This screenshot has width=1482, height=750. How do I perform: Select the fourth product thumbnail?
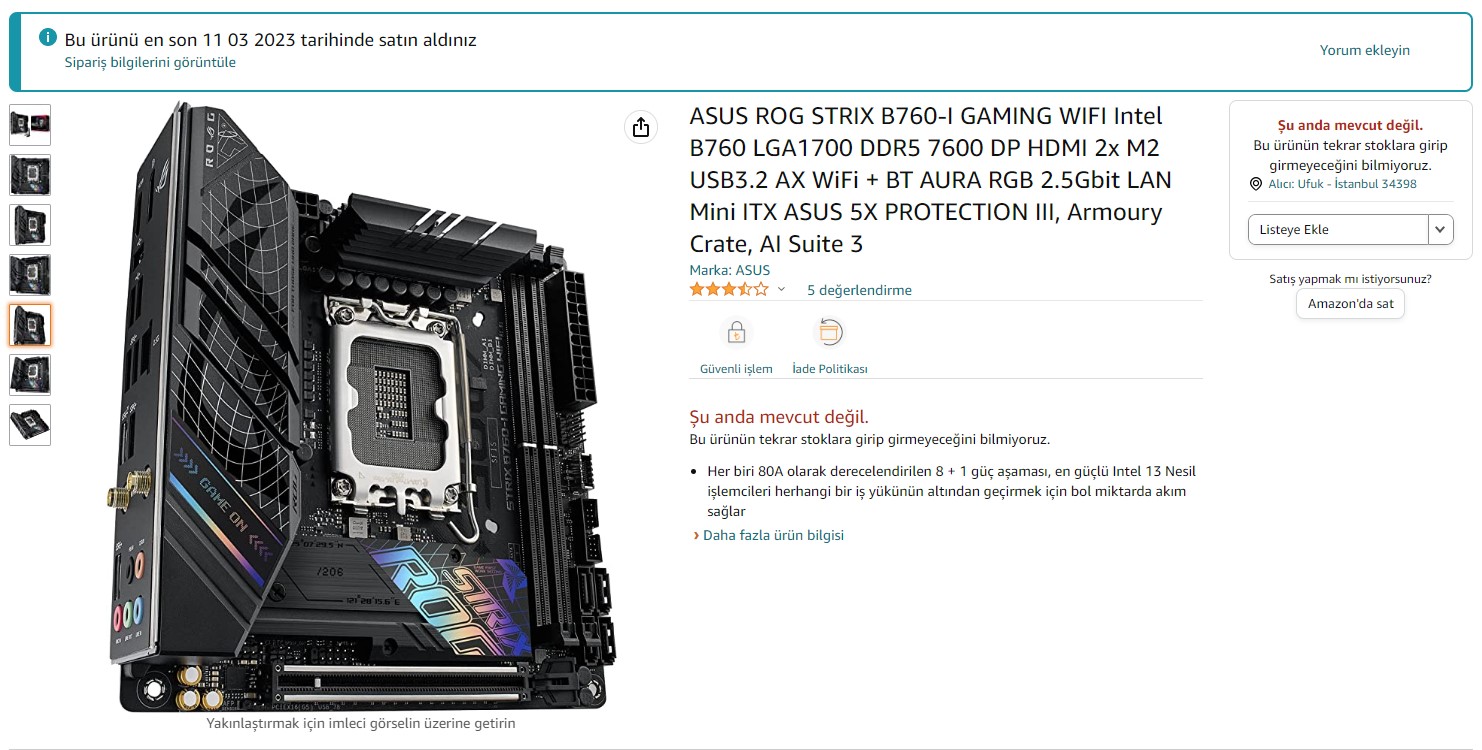[x=30, y=275]
